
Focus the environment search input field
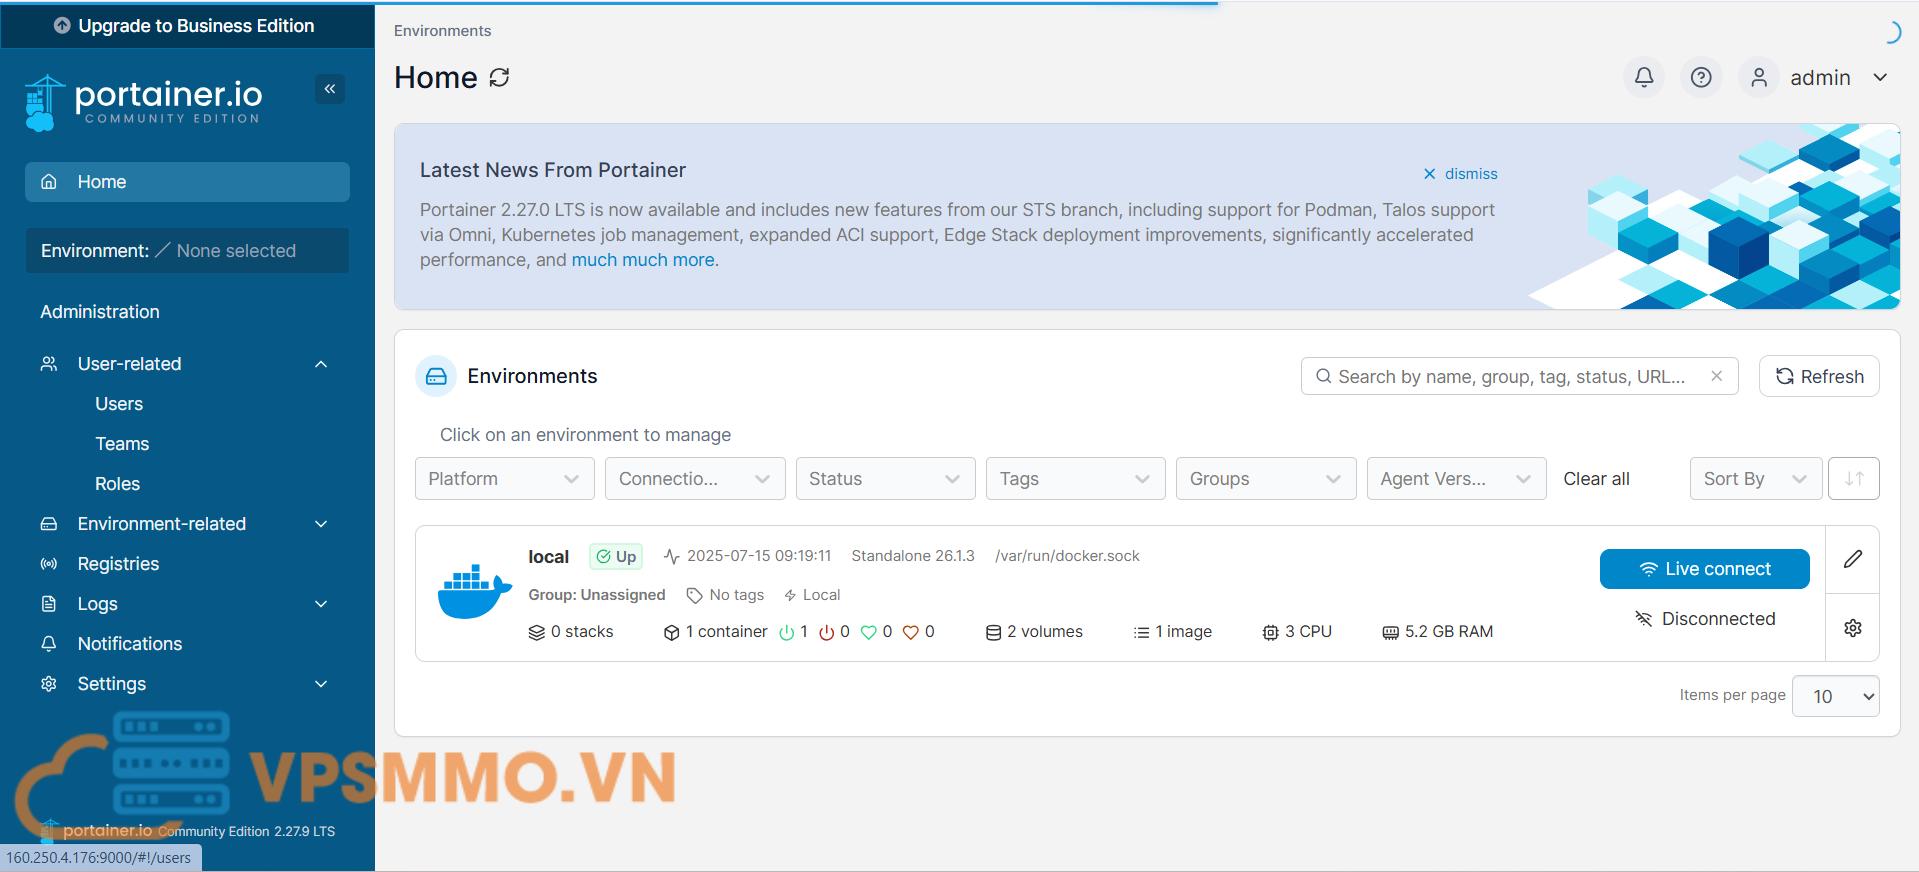(1510, 376)
